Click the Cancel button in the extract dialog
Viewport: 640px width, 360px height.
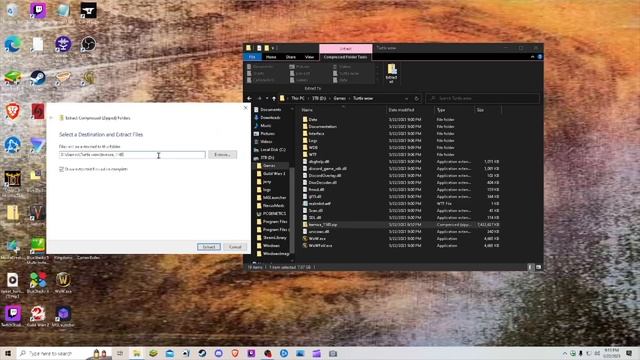[235, 247]
